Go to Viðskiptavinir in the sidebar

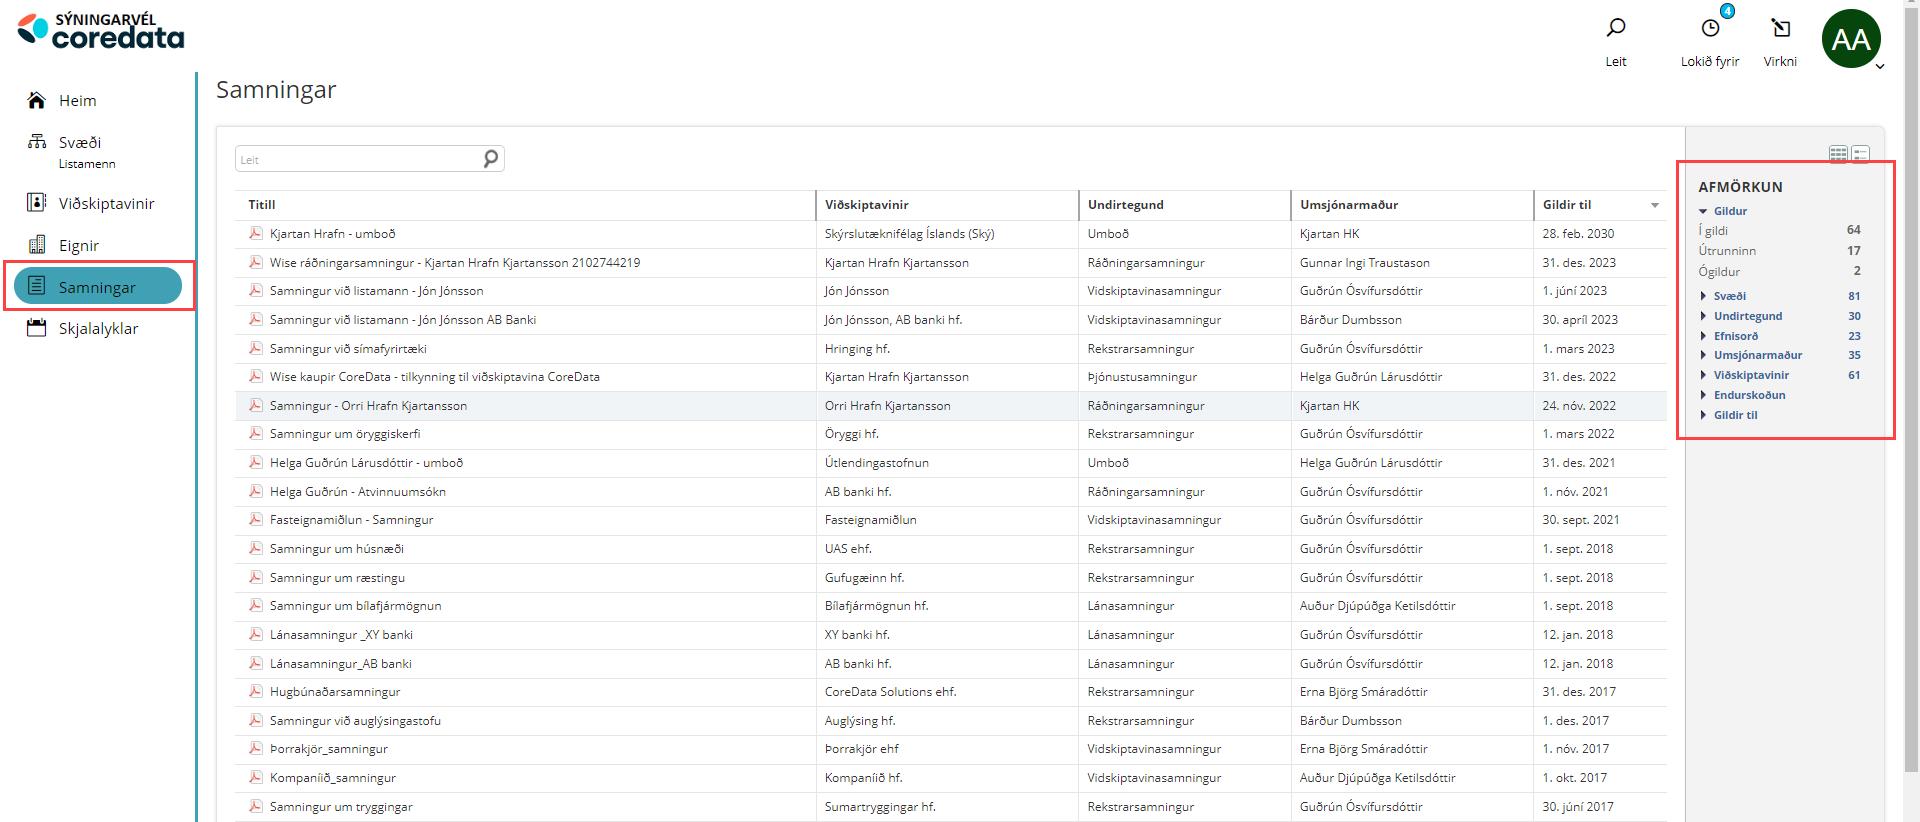tap(106, 204)
